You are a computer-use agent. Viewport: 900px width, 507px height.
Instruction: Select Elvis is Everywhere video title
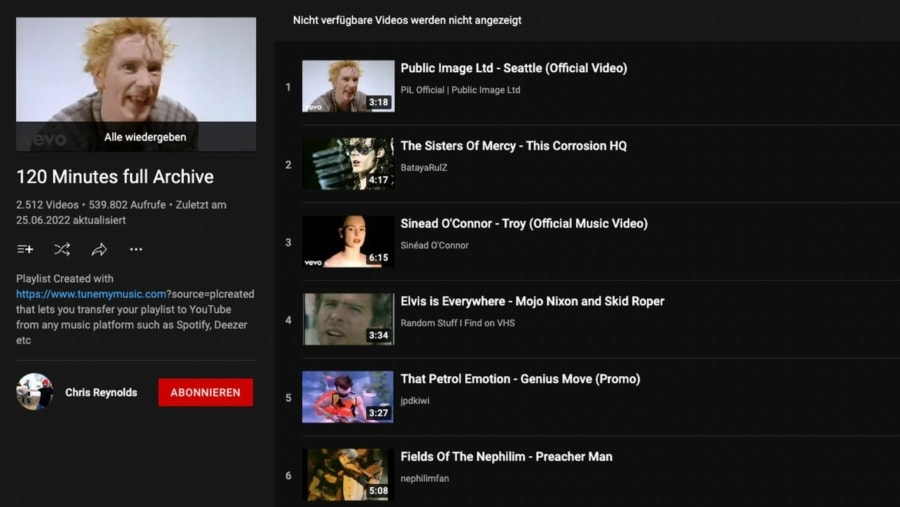(x=532, y=301)
